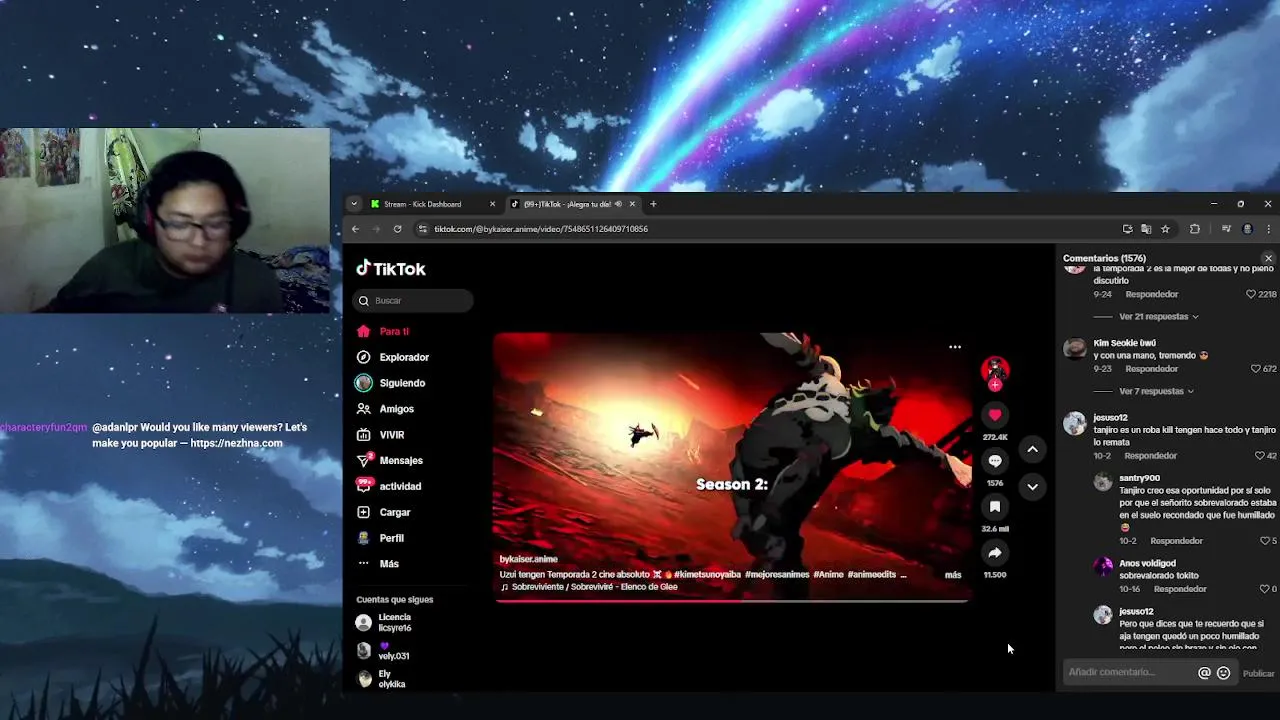Screen dimensions: 1280x720
Task: Mute the TikTok tab audio icon
Action: click(618, 204)
